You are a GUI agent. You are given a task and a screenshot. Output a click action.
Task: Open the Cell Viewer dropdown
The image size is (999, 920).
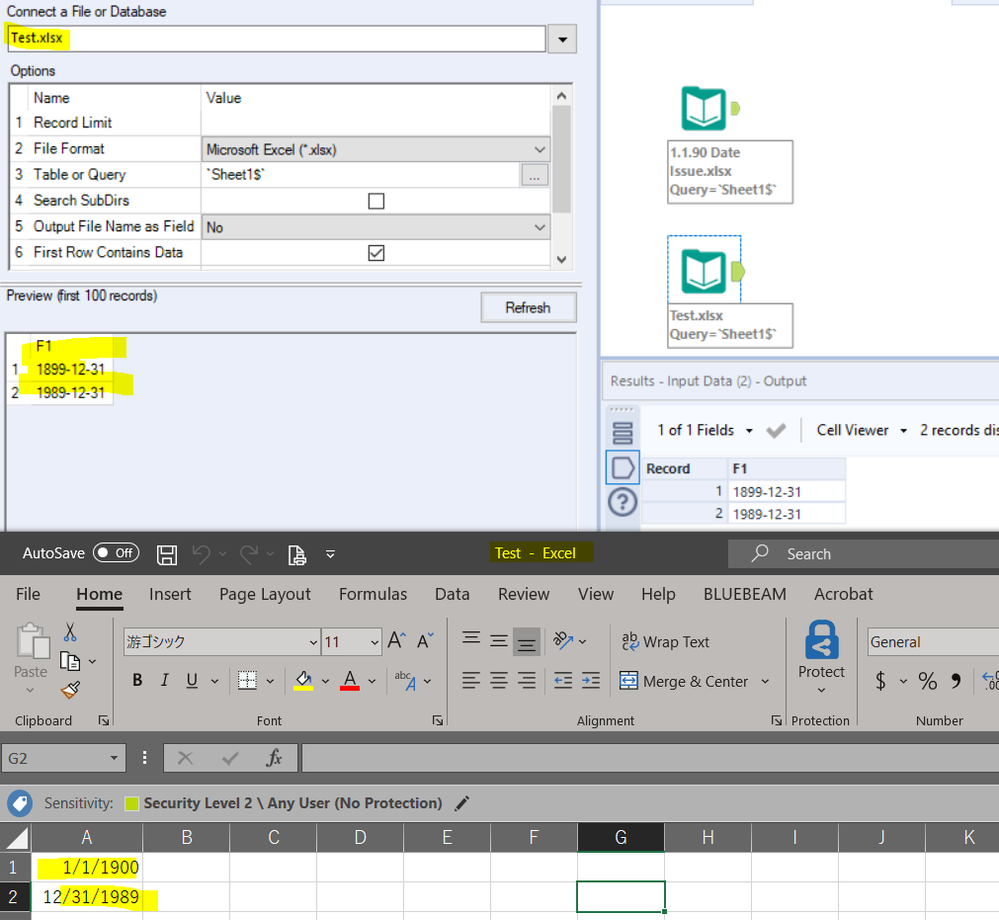[x=903, y=431]
